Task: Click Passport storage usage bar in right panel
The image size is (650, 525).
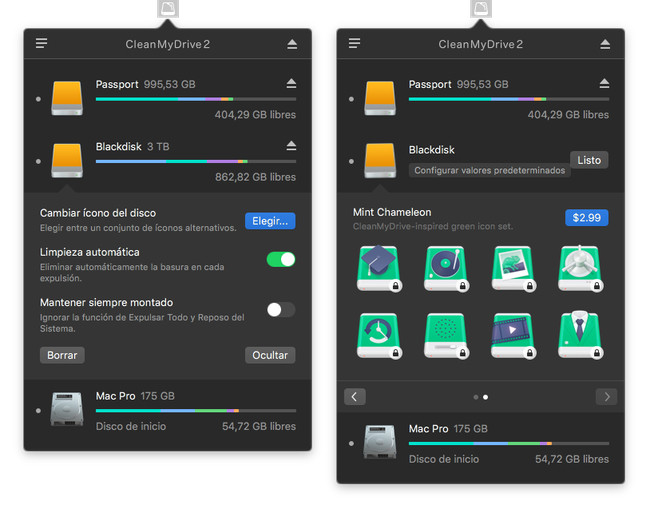Action: [509, 99]
